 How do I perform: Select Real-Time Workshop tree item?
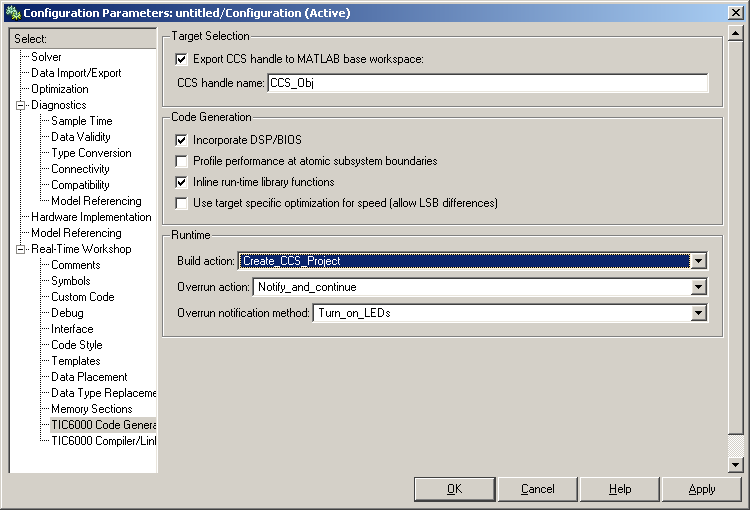[x=81, y=249]
